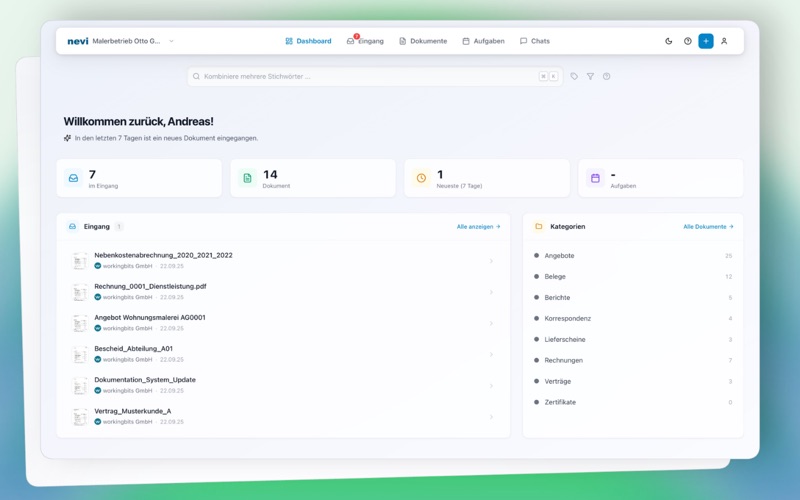The width and height of the screenshot is (800, 500).
Task: Open Vertrag_Musterkunde_A document
Action: 283,416
